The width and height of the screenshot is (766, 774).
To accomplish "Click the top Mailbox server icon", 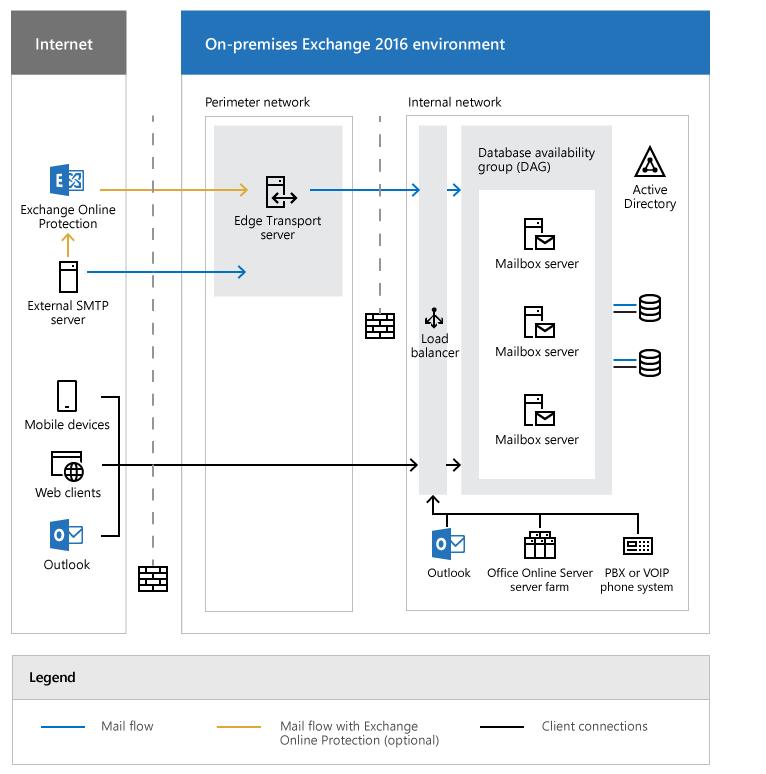I will (x=539, y=234).
